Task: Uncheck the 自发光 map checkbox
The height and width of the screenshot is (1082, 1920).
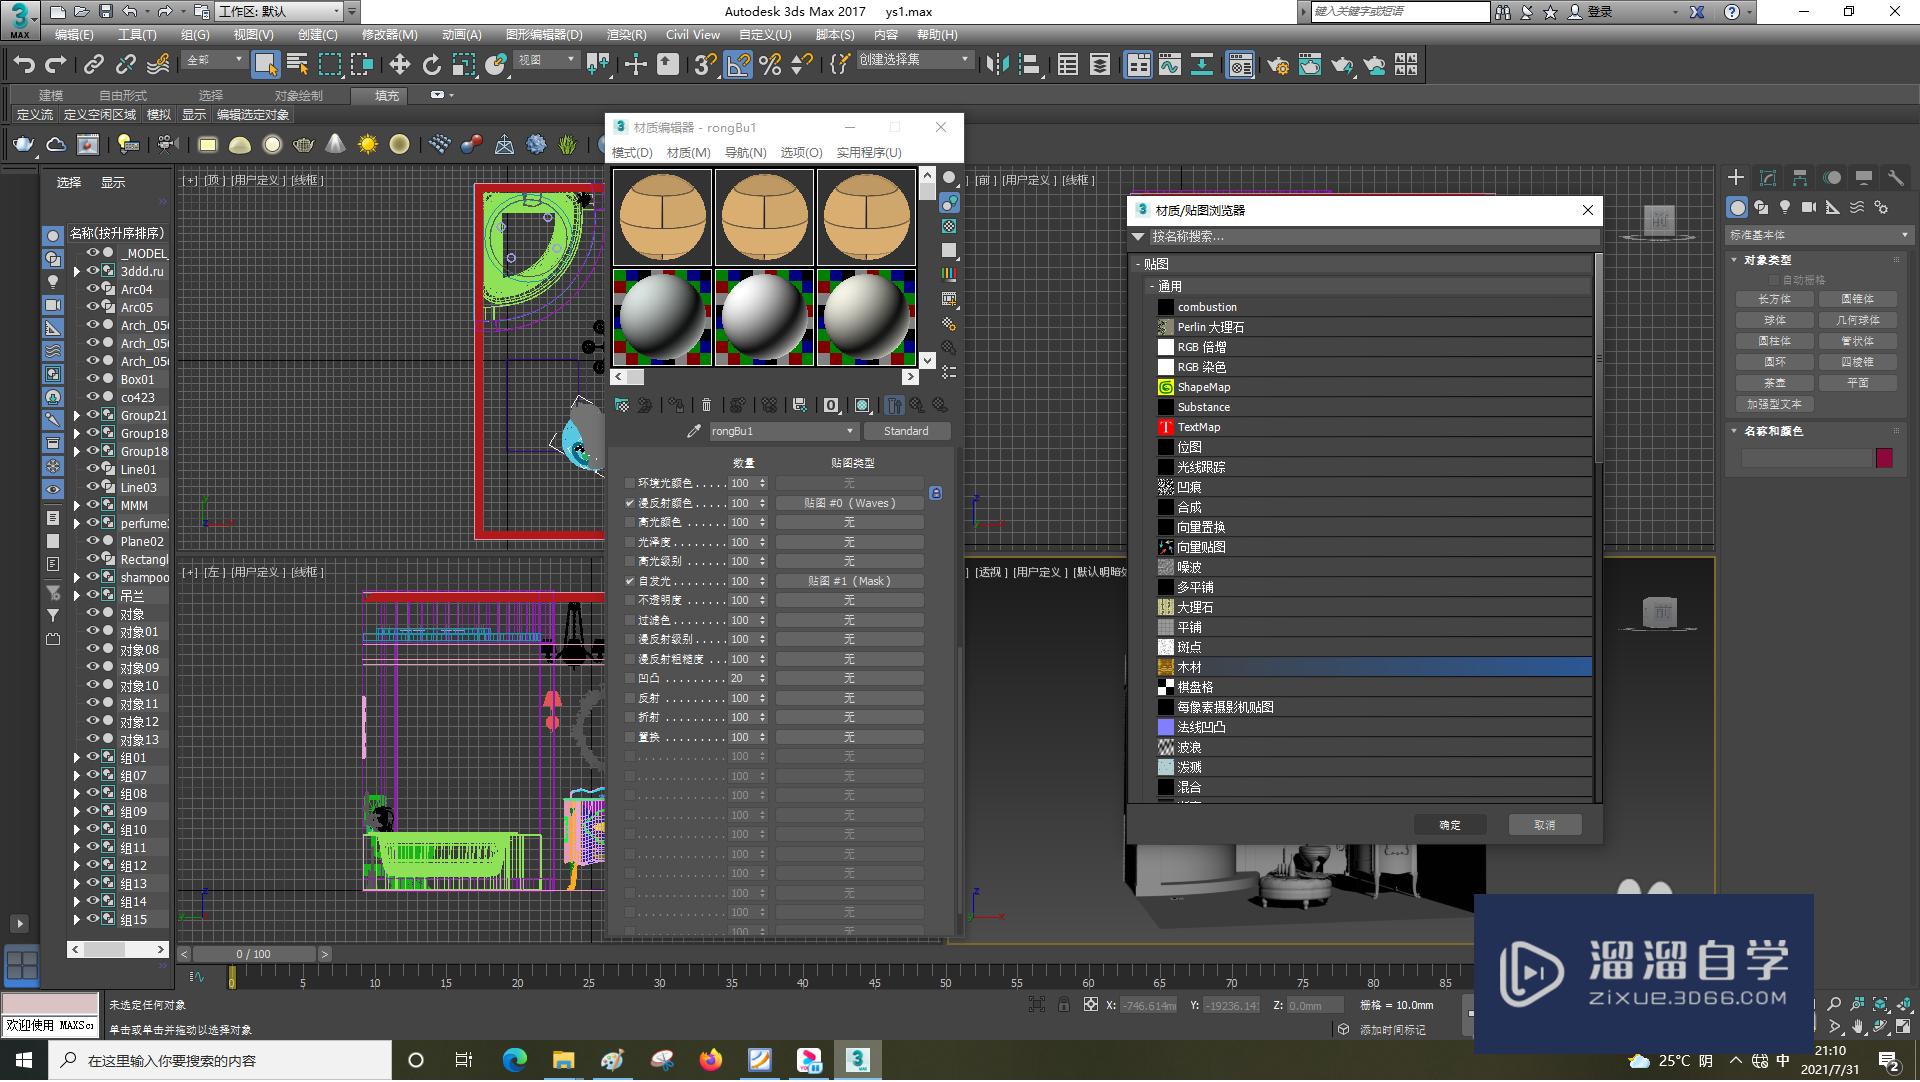Action: (630, 581)
